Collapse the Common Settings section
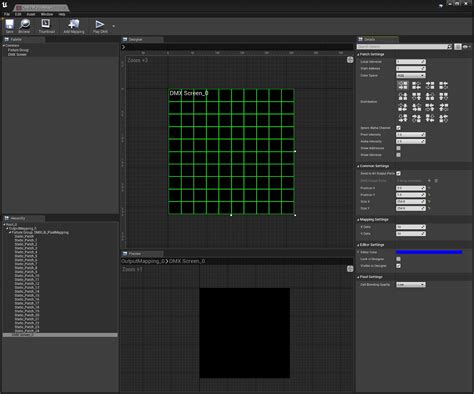 pyautogui.click(x=358, y=166)
